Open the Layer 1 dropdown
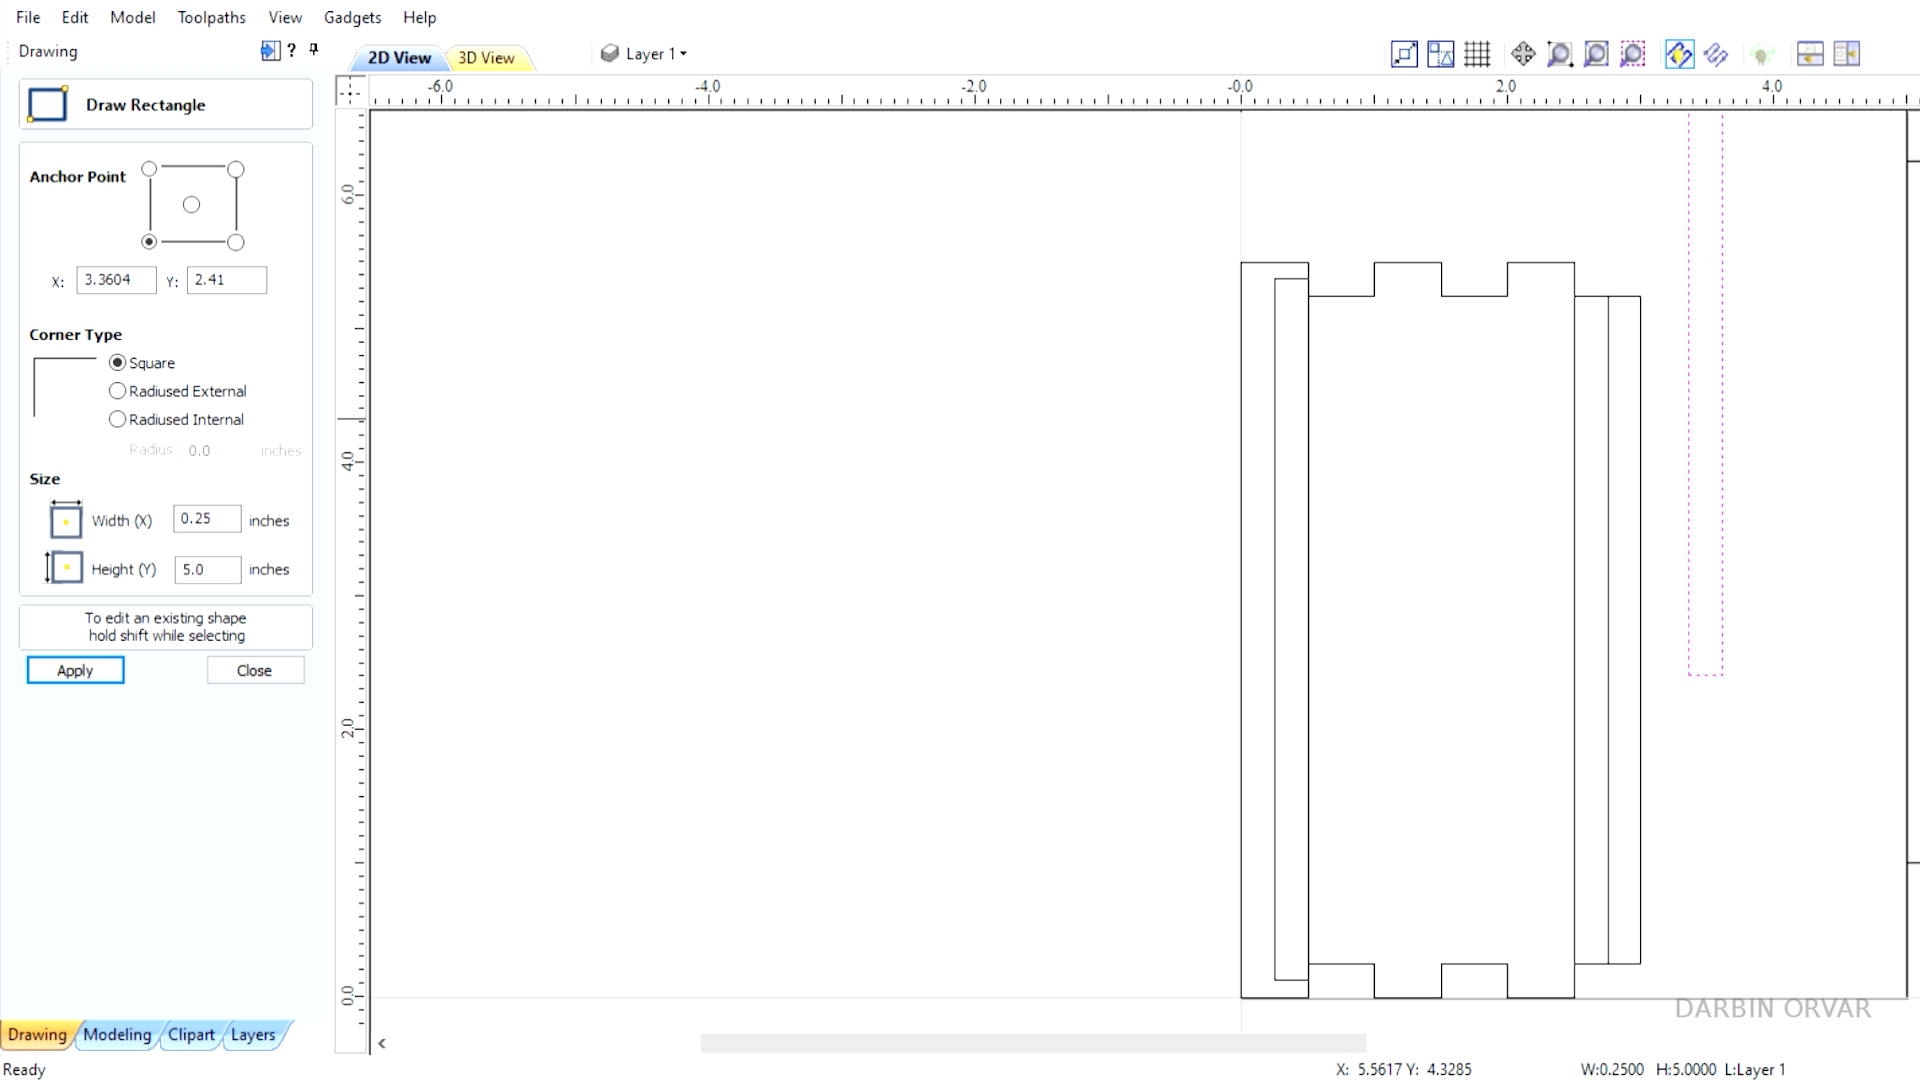This screenshot has height=1080, width=1920. point(644,54)
